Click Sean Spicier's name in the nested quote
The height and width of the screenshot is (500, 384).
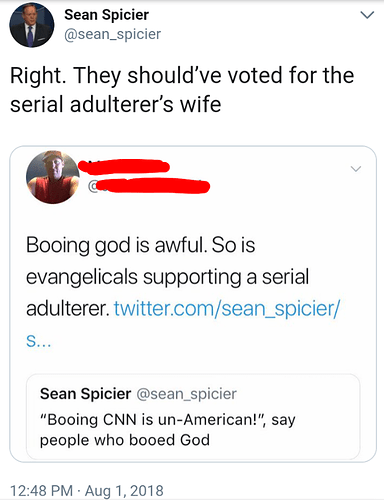[85, 394]
